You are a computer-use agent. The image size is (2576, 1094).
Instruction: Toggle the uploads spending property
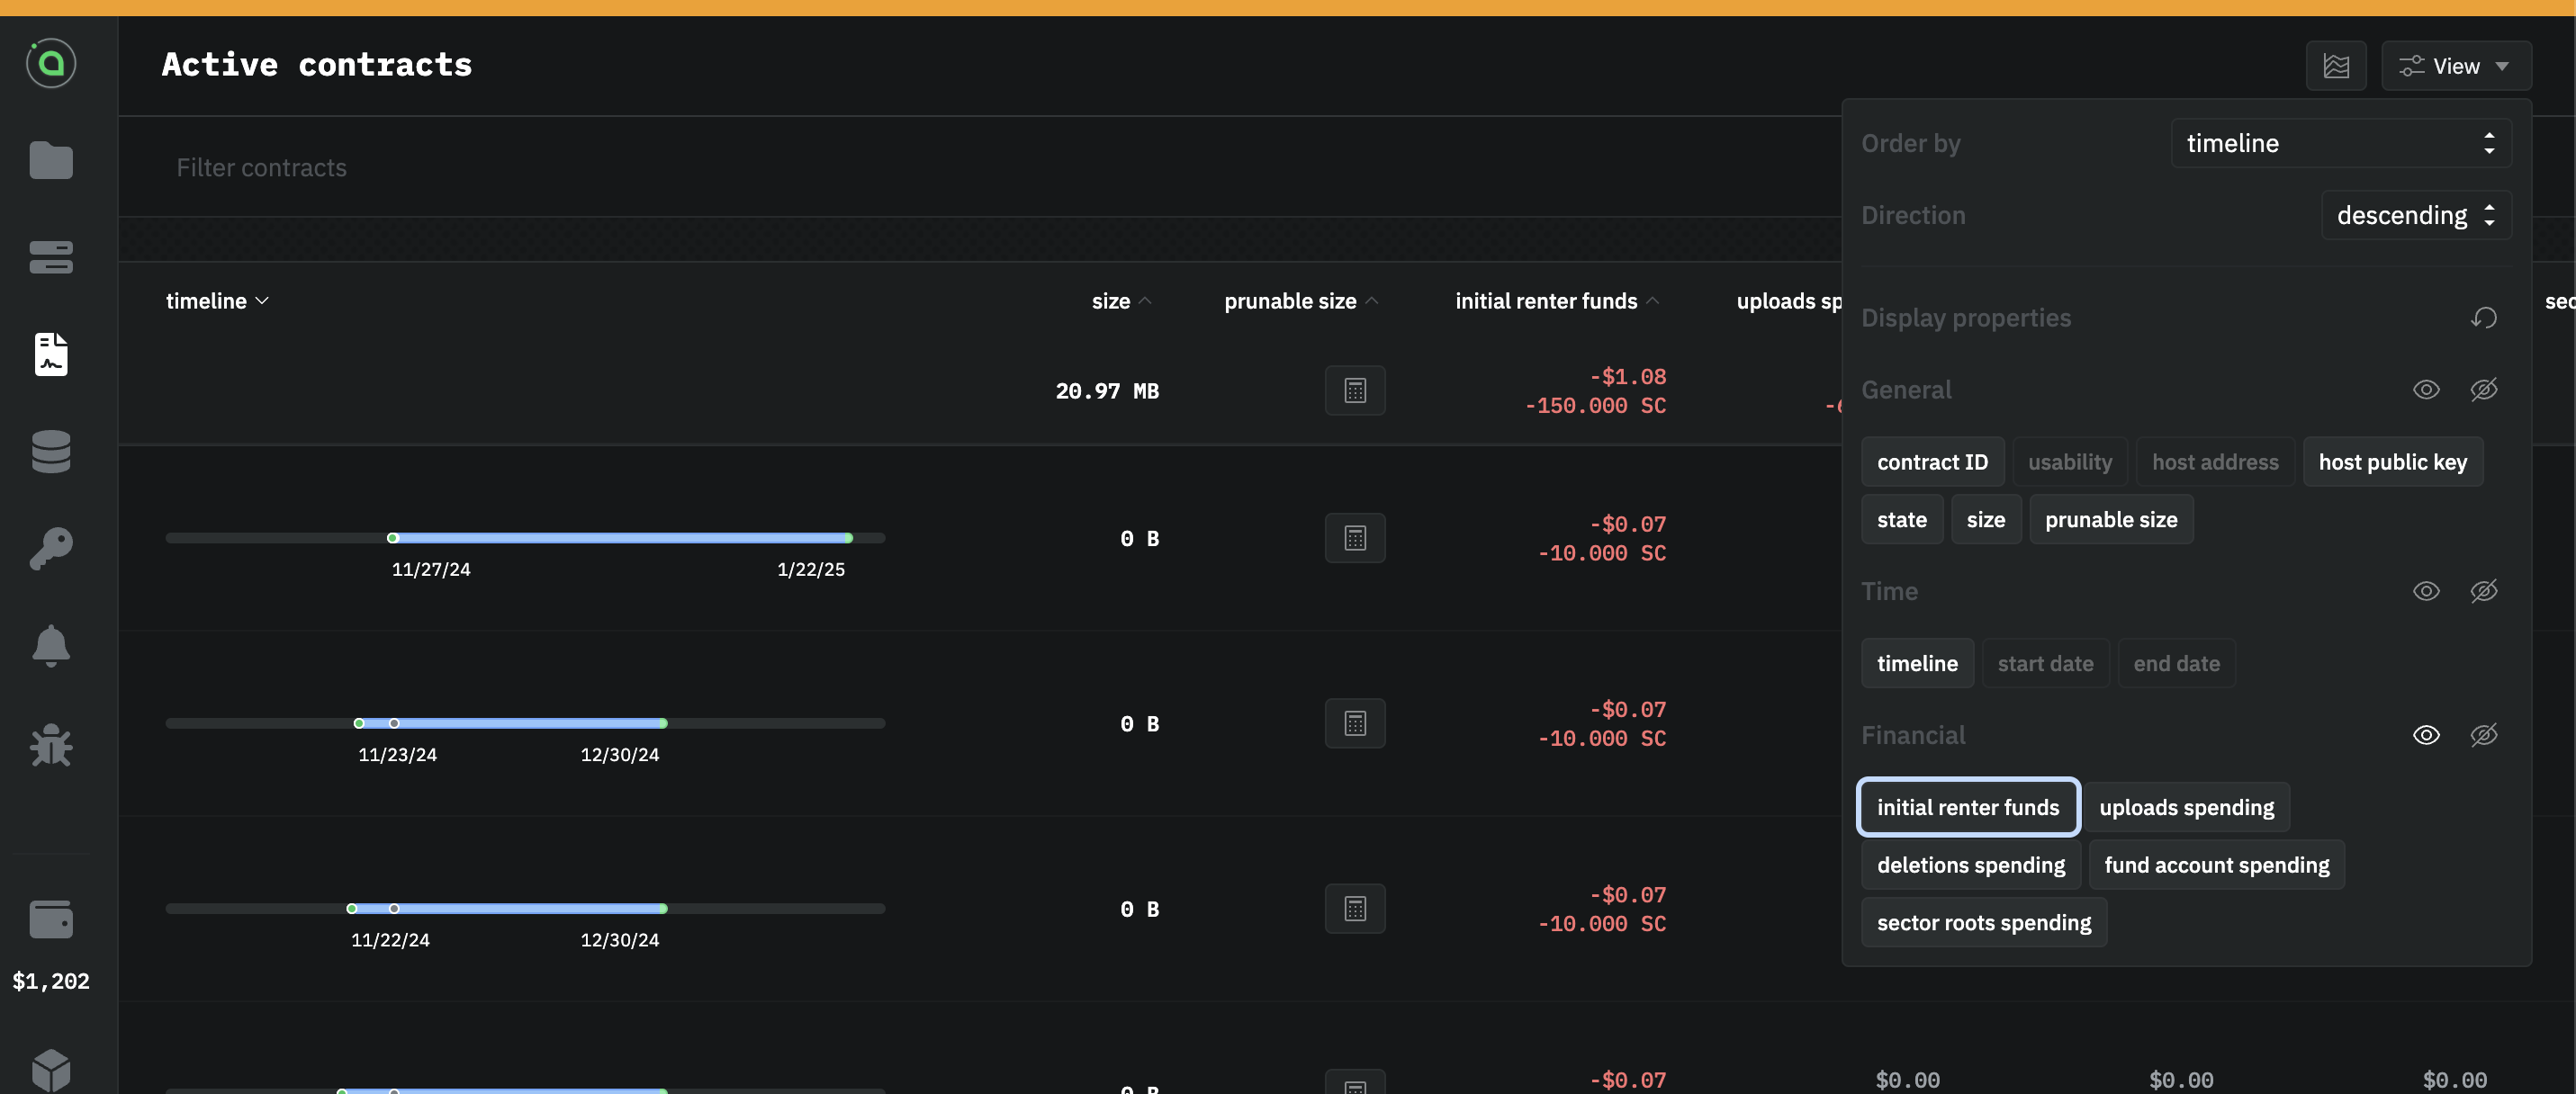[2187, 807]
